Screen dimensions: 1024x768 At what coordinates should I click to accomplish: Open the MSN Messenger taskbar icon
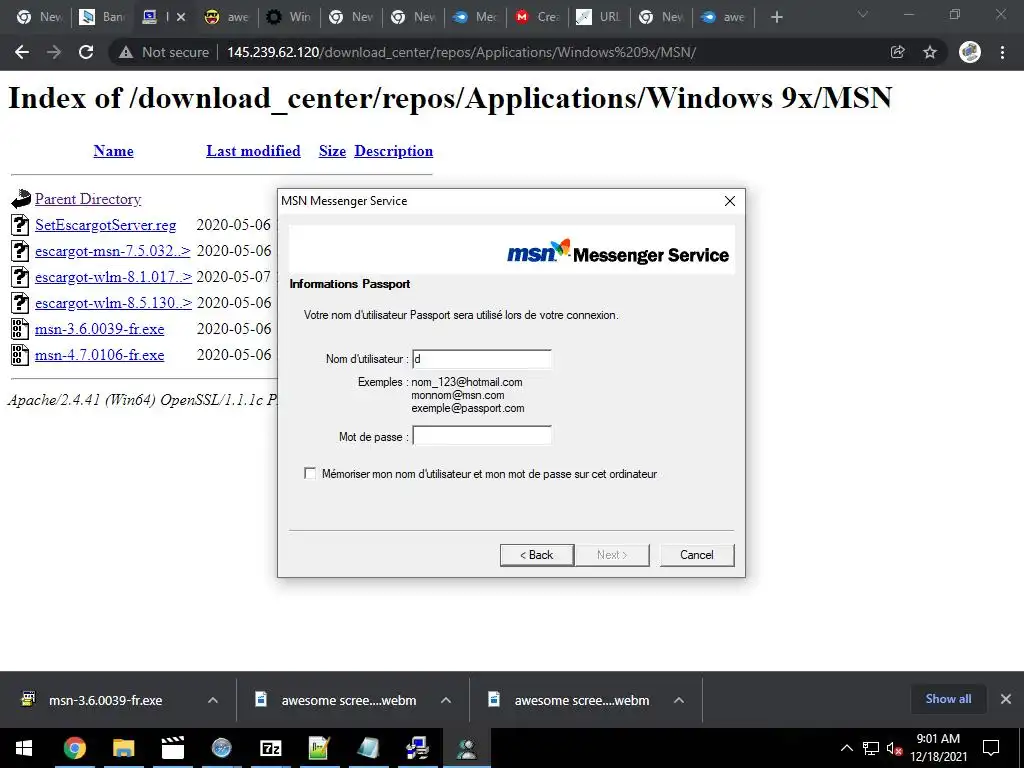click(467, 748)
